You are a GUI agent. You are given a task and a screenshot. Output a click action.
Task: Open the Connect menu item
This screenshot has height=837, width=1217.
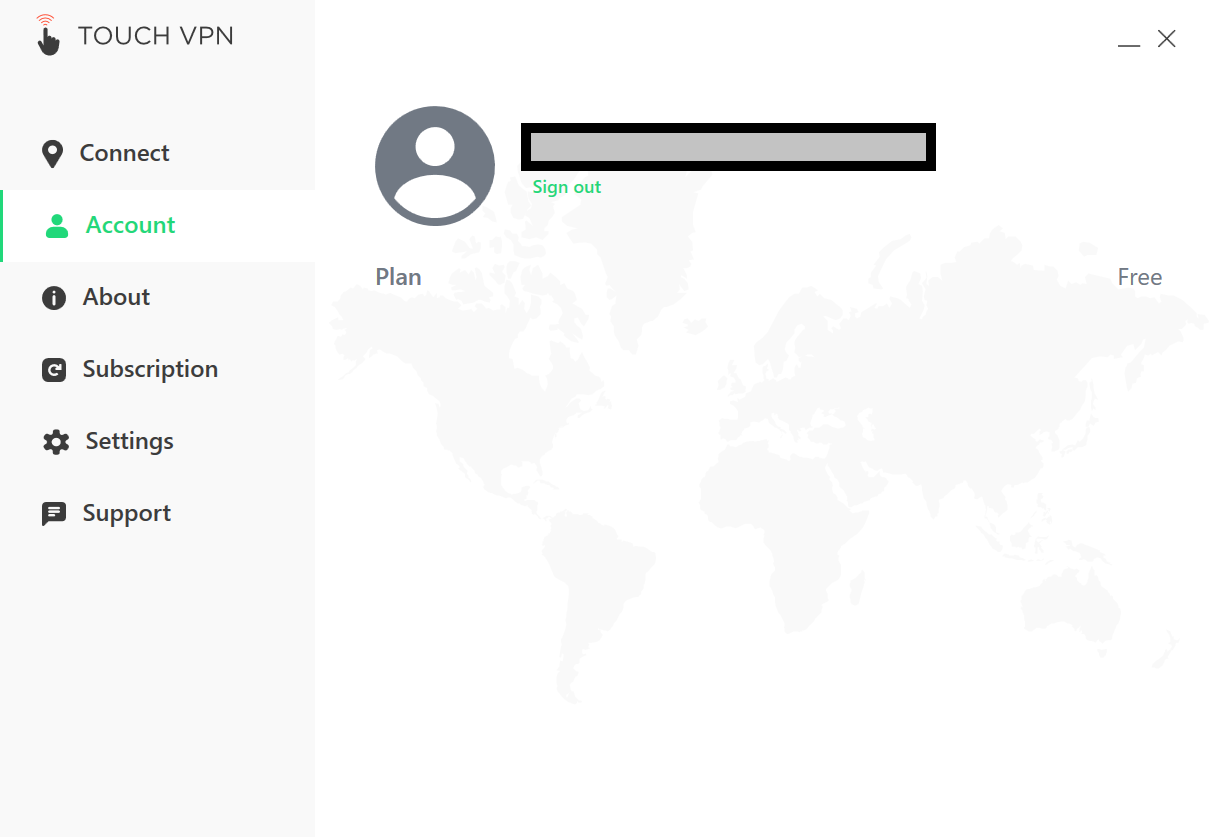(x=158, y=153)
